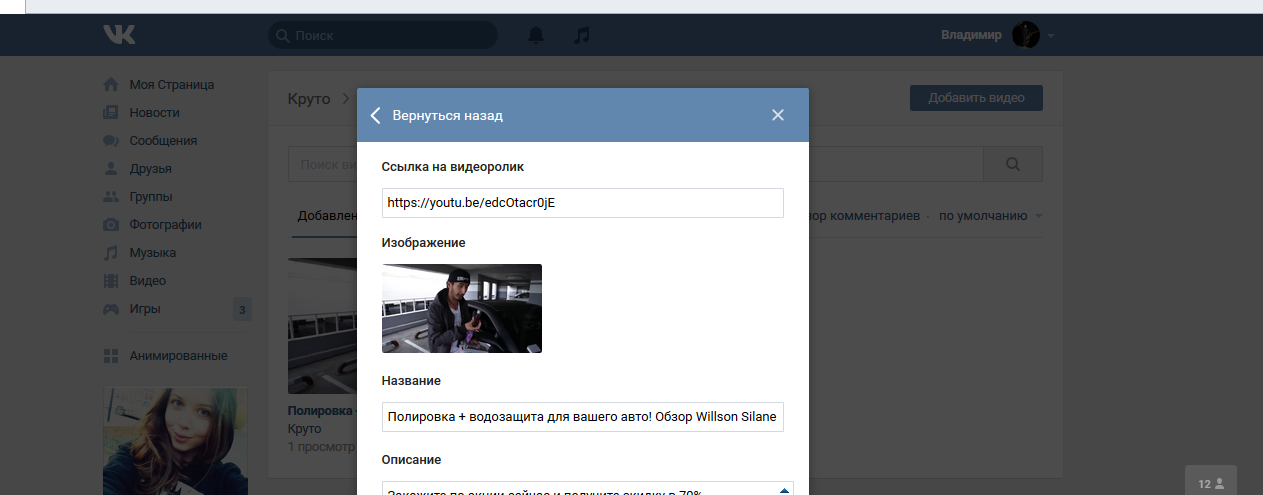Click the video preview image in dialog
This screenshot has height=495, width=1263.
pos(462,308)
